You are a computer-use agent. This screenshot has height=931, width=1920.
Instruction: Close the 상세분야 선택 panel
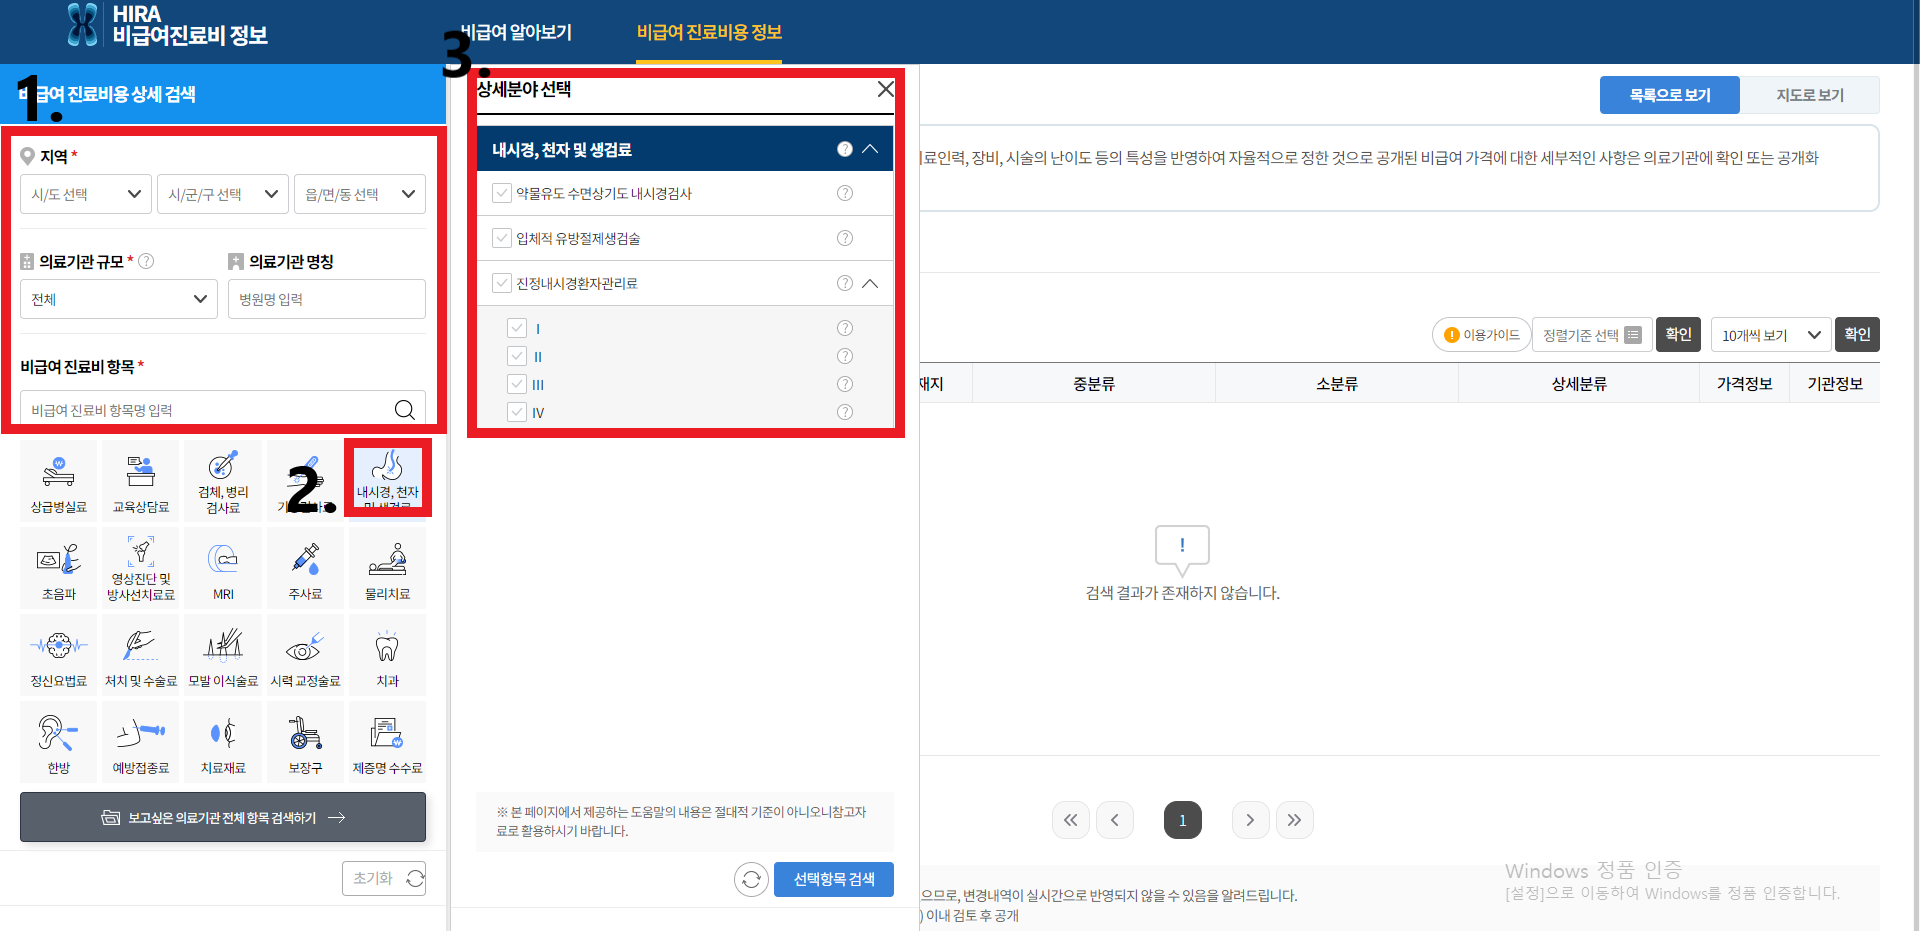(885, 89)
